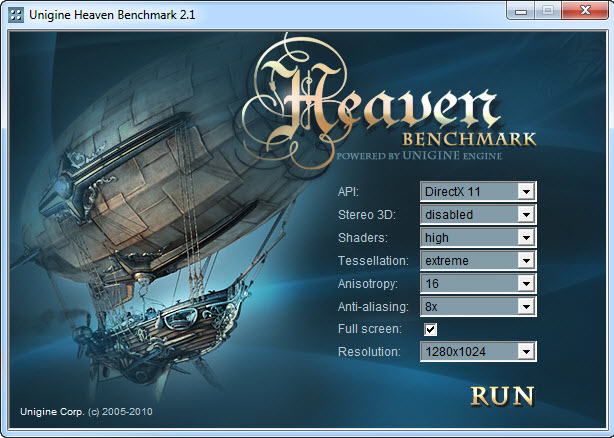Open the Resolution dropdown showing 1280x1024
The image size is (614, 438).
point(478,351)
